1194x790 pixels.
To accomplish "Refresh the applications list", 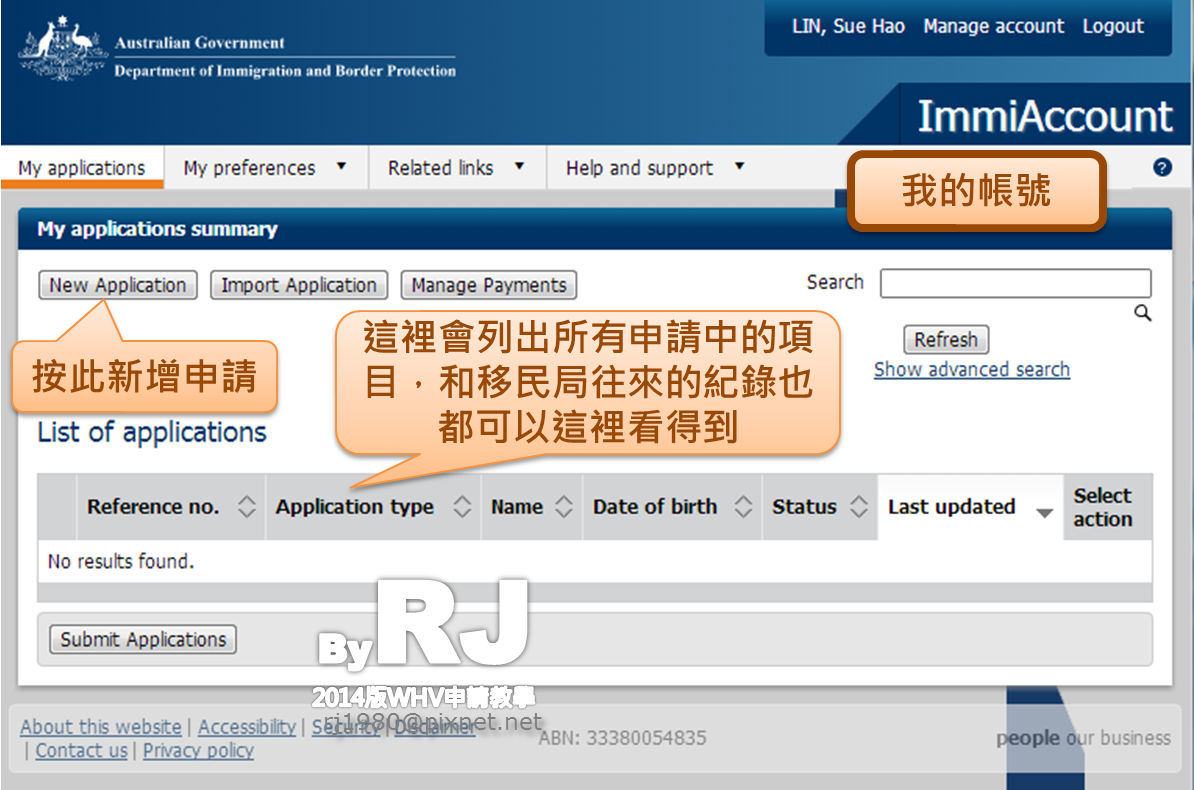I will pos(946,339).
